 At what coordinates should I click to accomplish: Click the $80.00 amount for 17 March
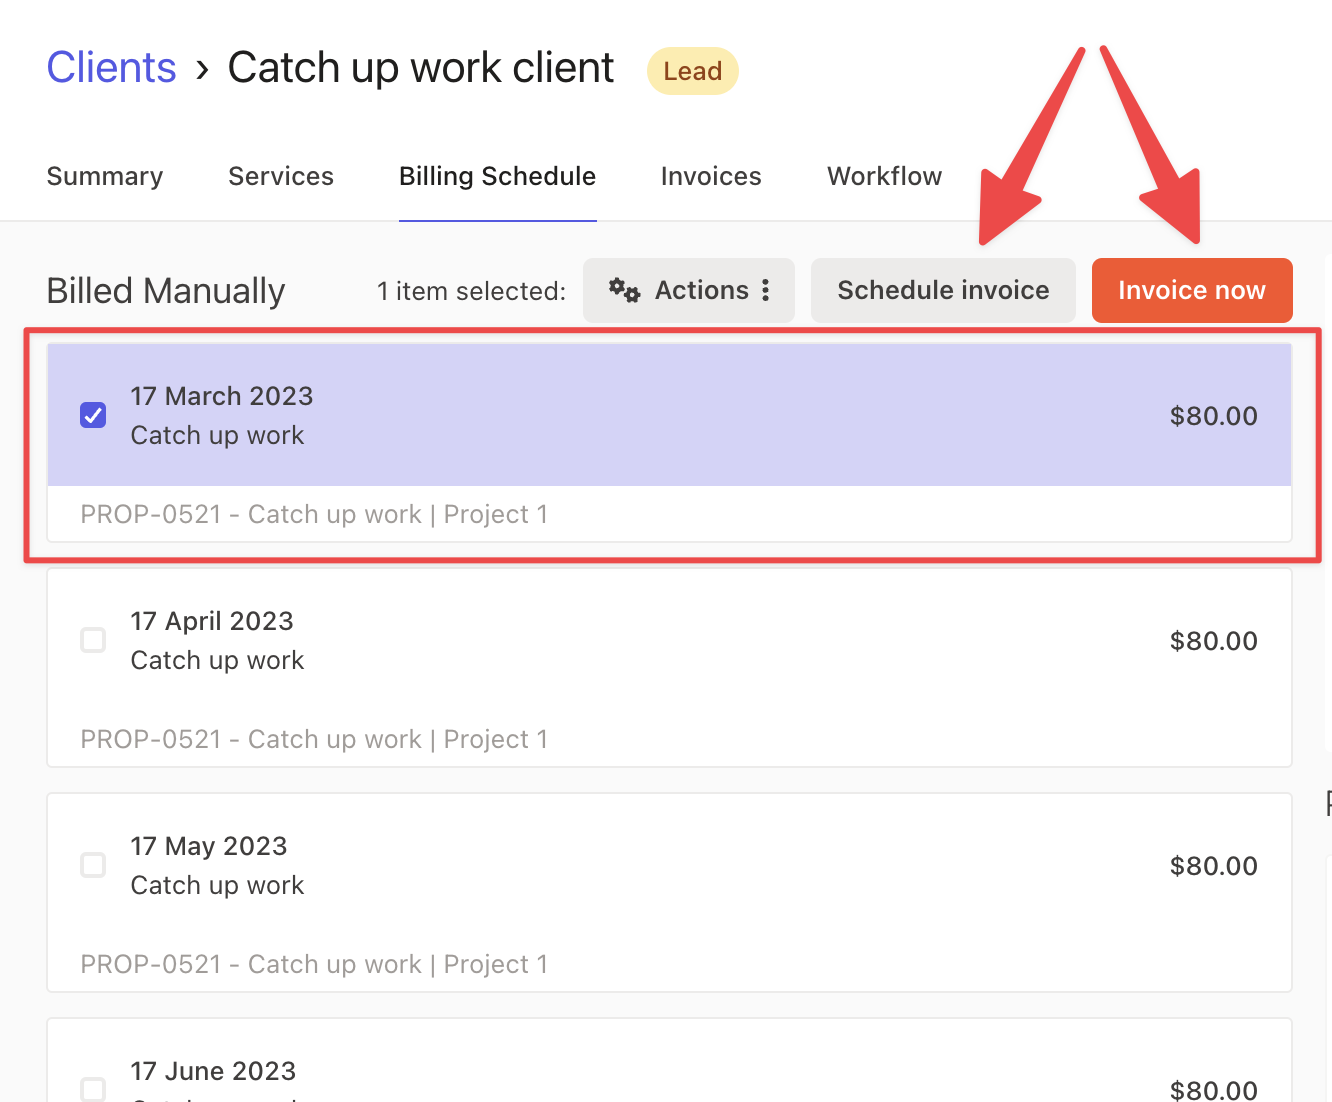(1214, 416)
